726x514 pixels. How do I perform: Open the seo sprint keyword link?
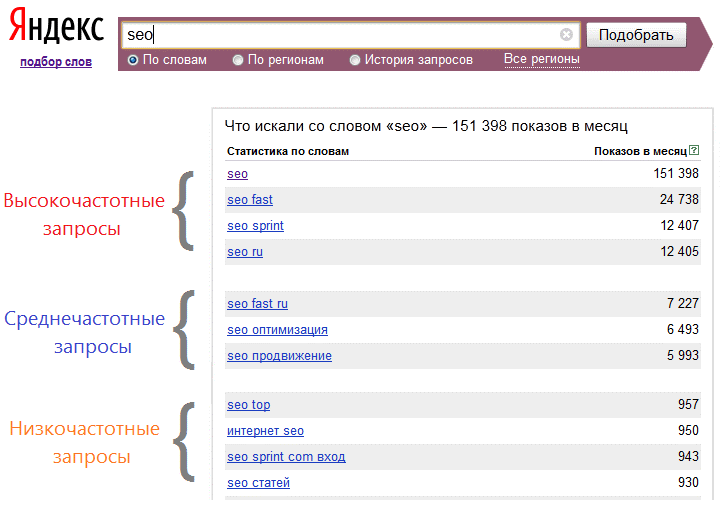point(256,226)
